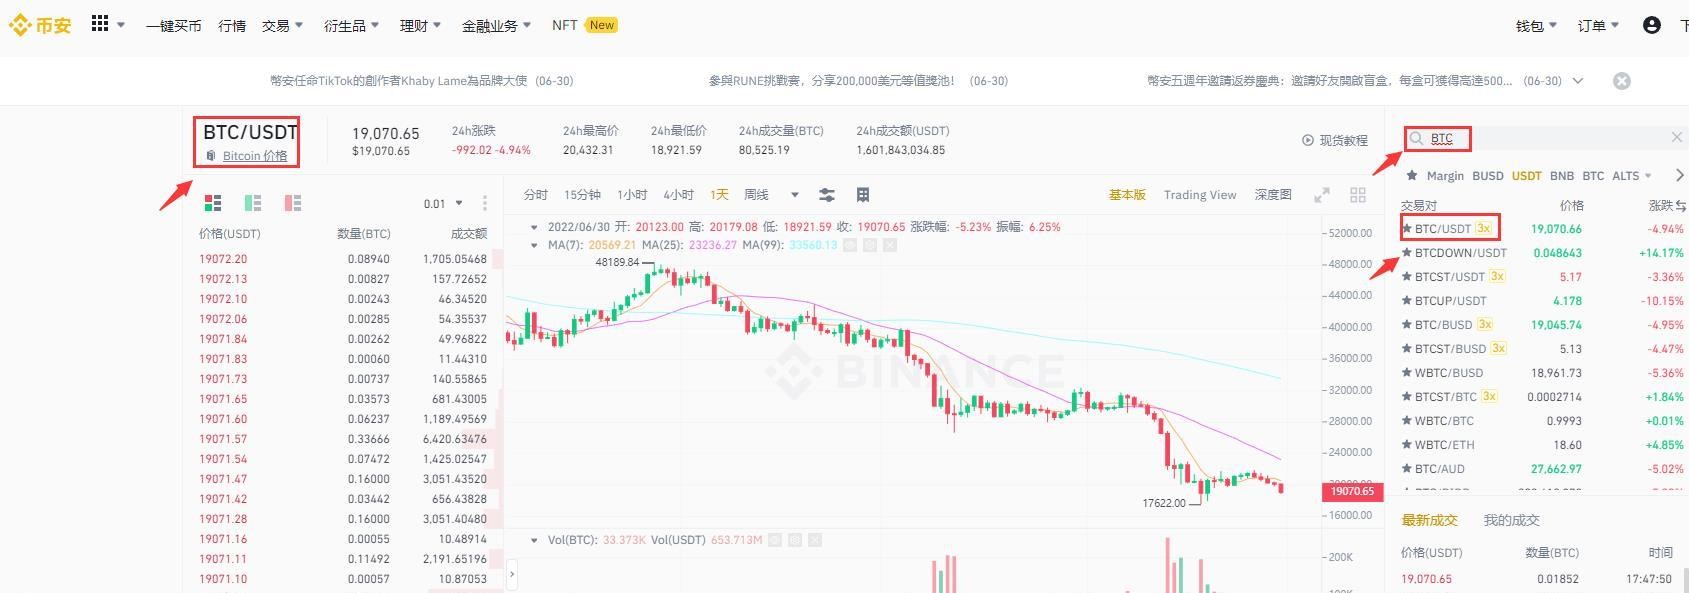
Task: Open the 订单 dropdown
Action: [x=1598, y=26]
